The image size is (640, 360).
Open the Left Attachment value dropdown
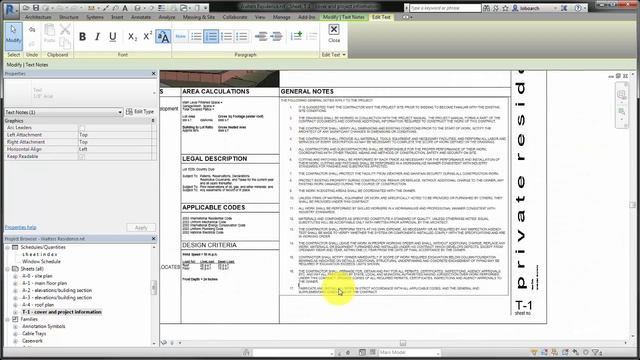pos(115,135)
